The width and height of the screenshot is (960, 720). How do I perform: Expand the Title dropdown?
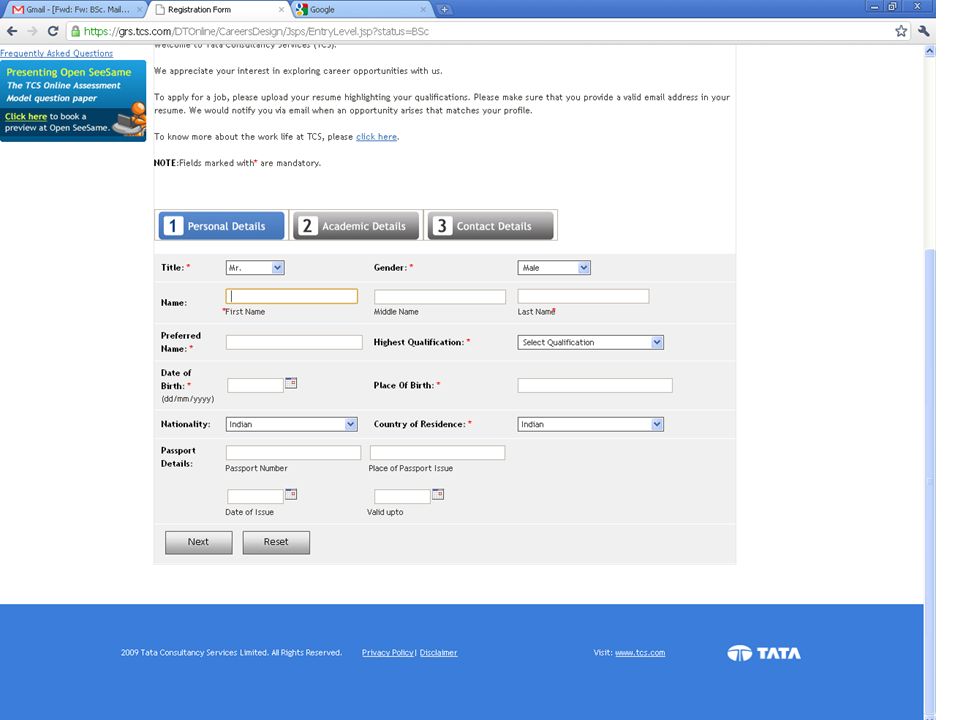255,268
